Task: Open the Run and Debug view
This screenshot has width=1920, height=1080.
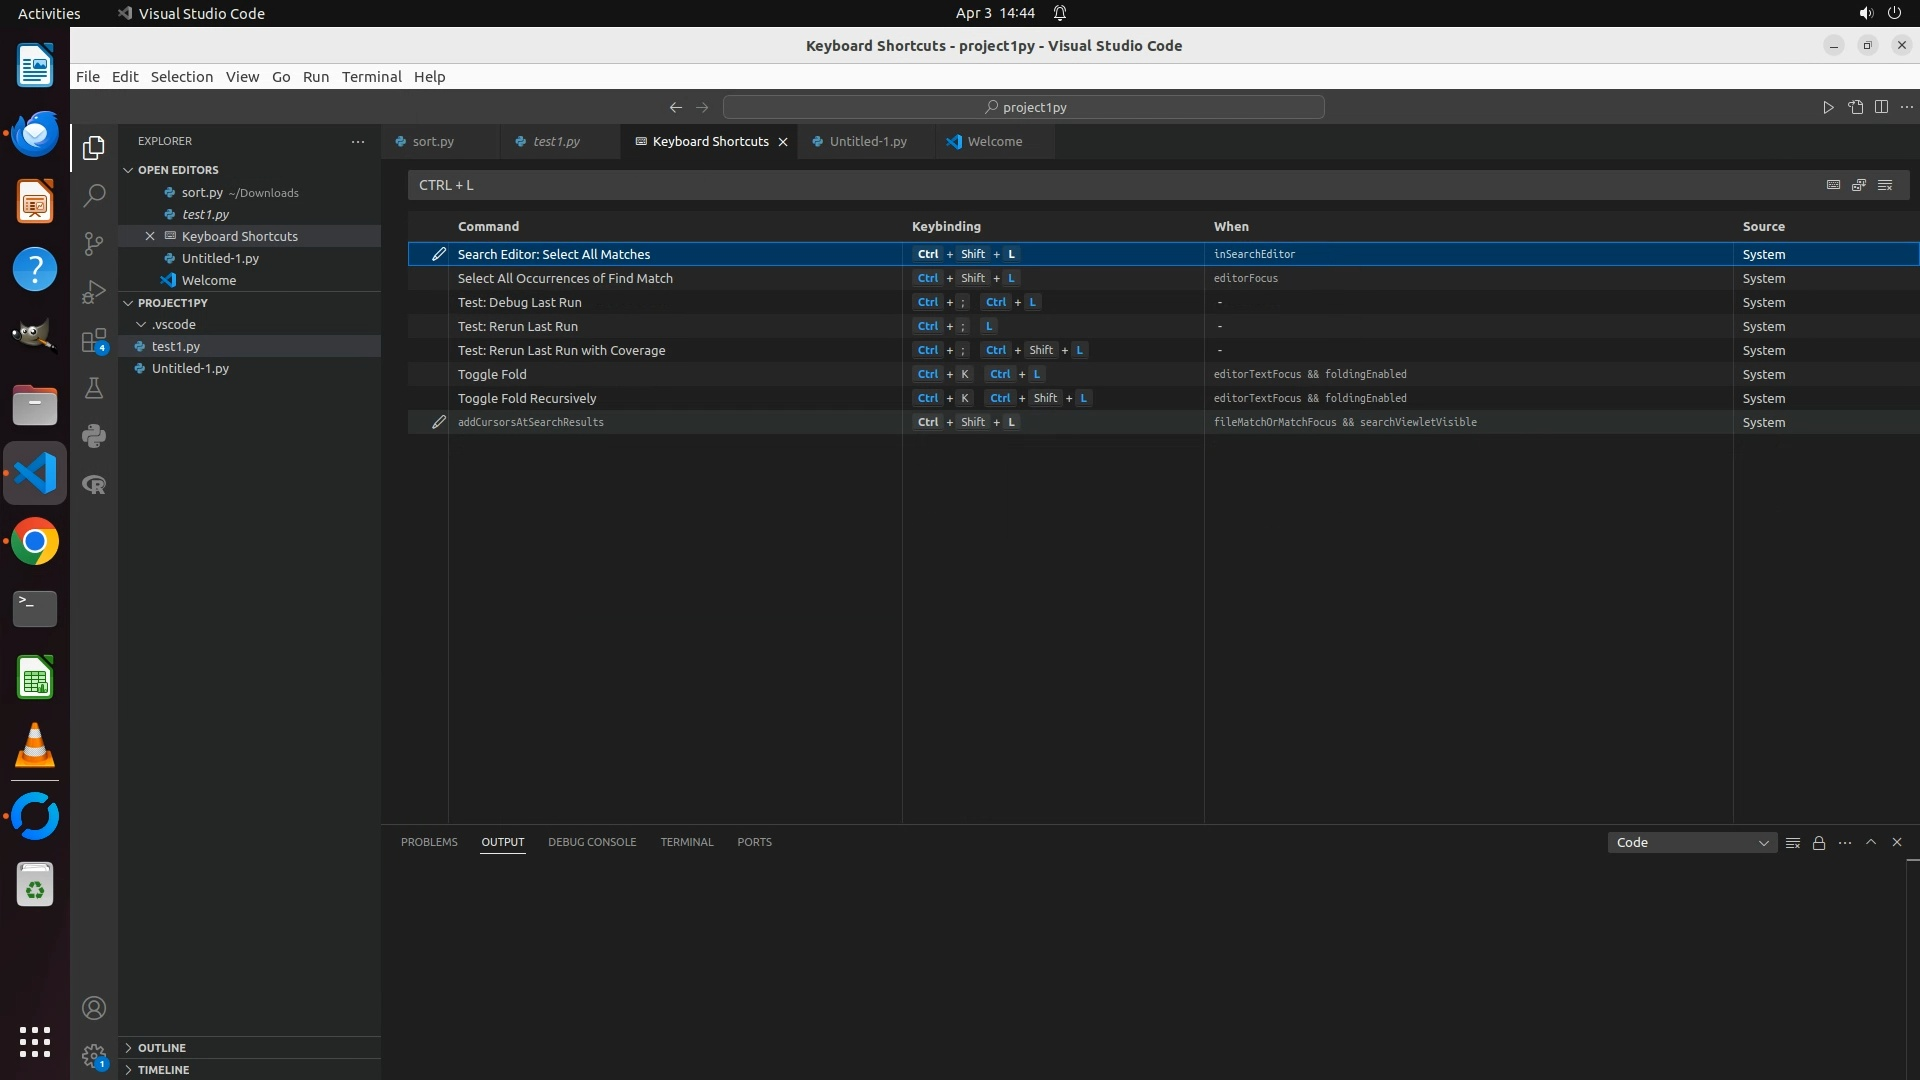Action: coord(94,292)
